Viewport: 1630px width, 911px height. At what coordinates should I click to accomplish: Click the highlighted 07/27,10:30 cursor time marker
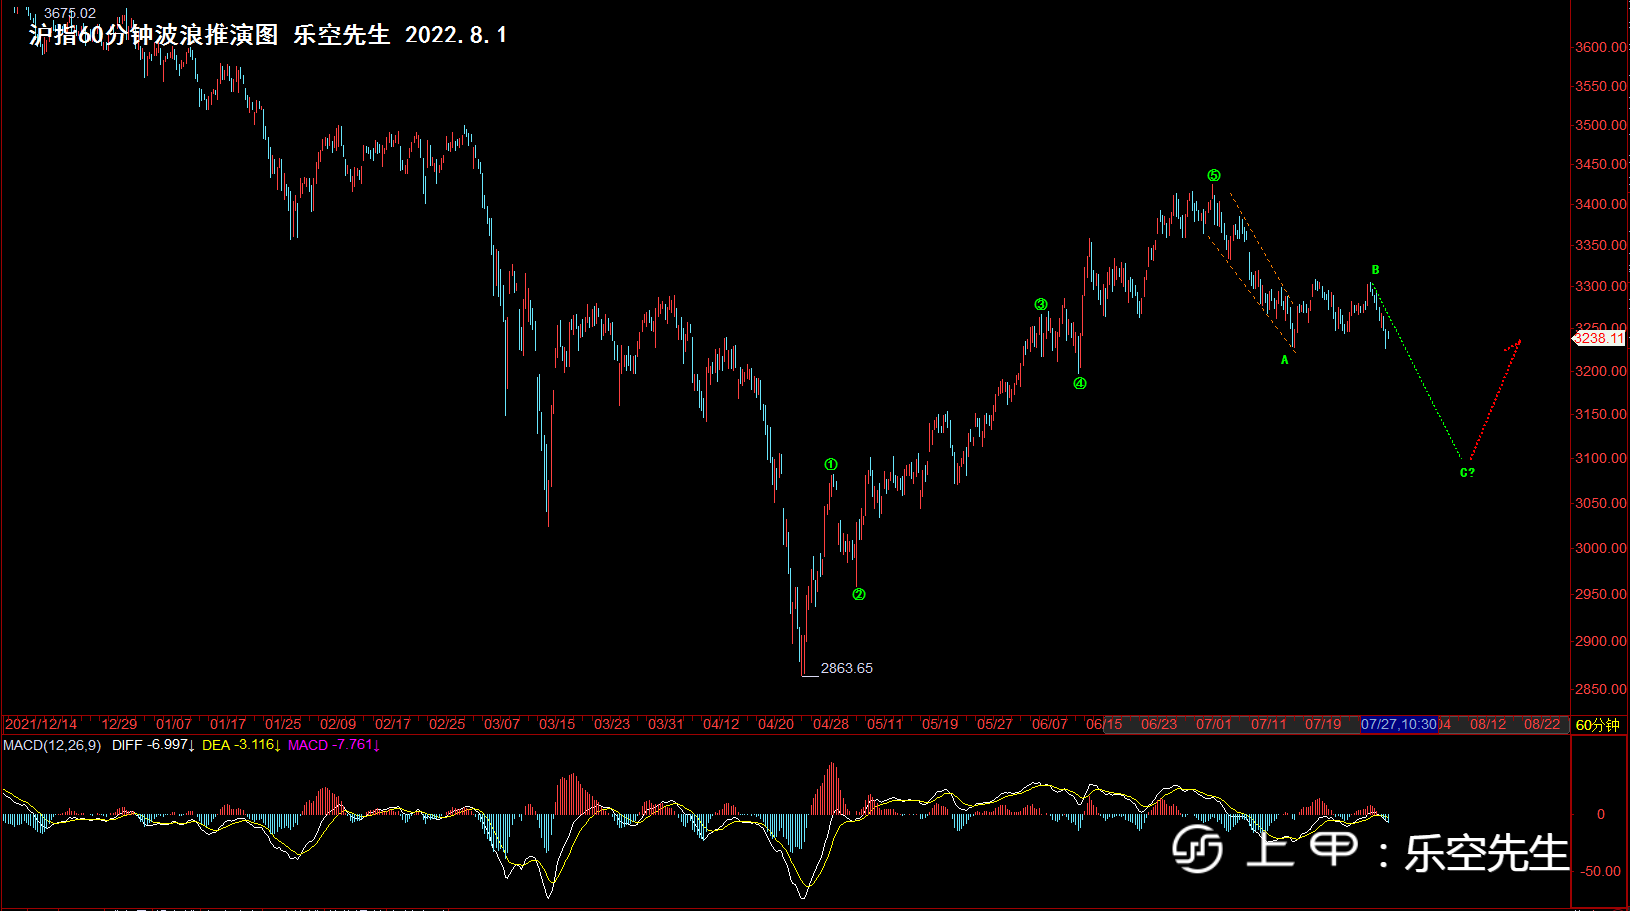tap(1398, 724)
